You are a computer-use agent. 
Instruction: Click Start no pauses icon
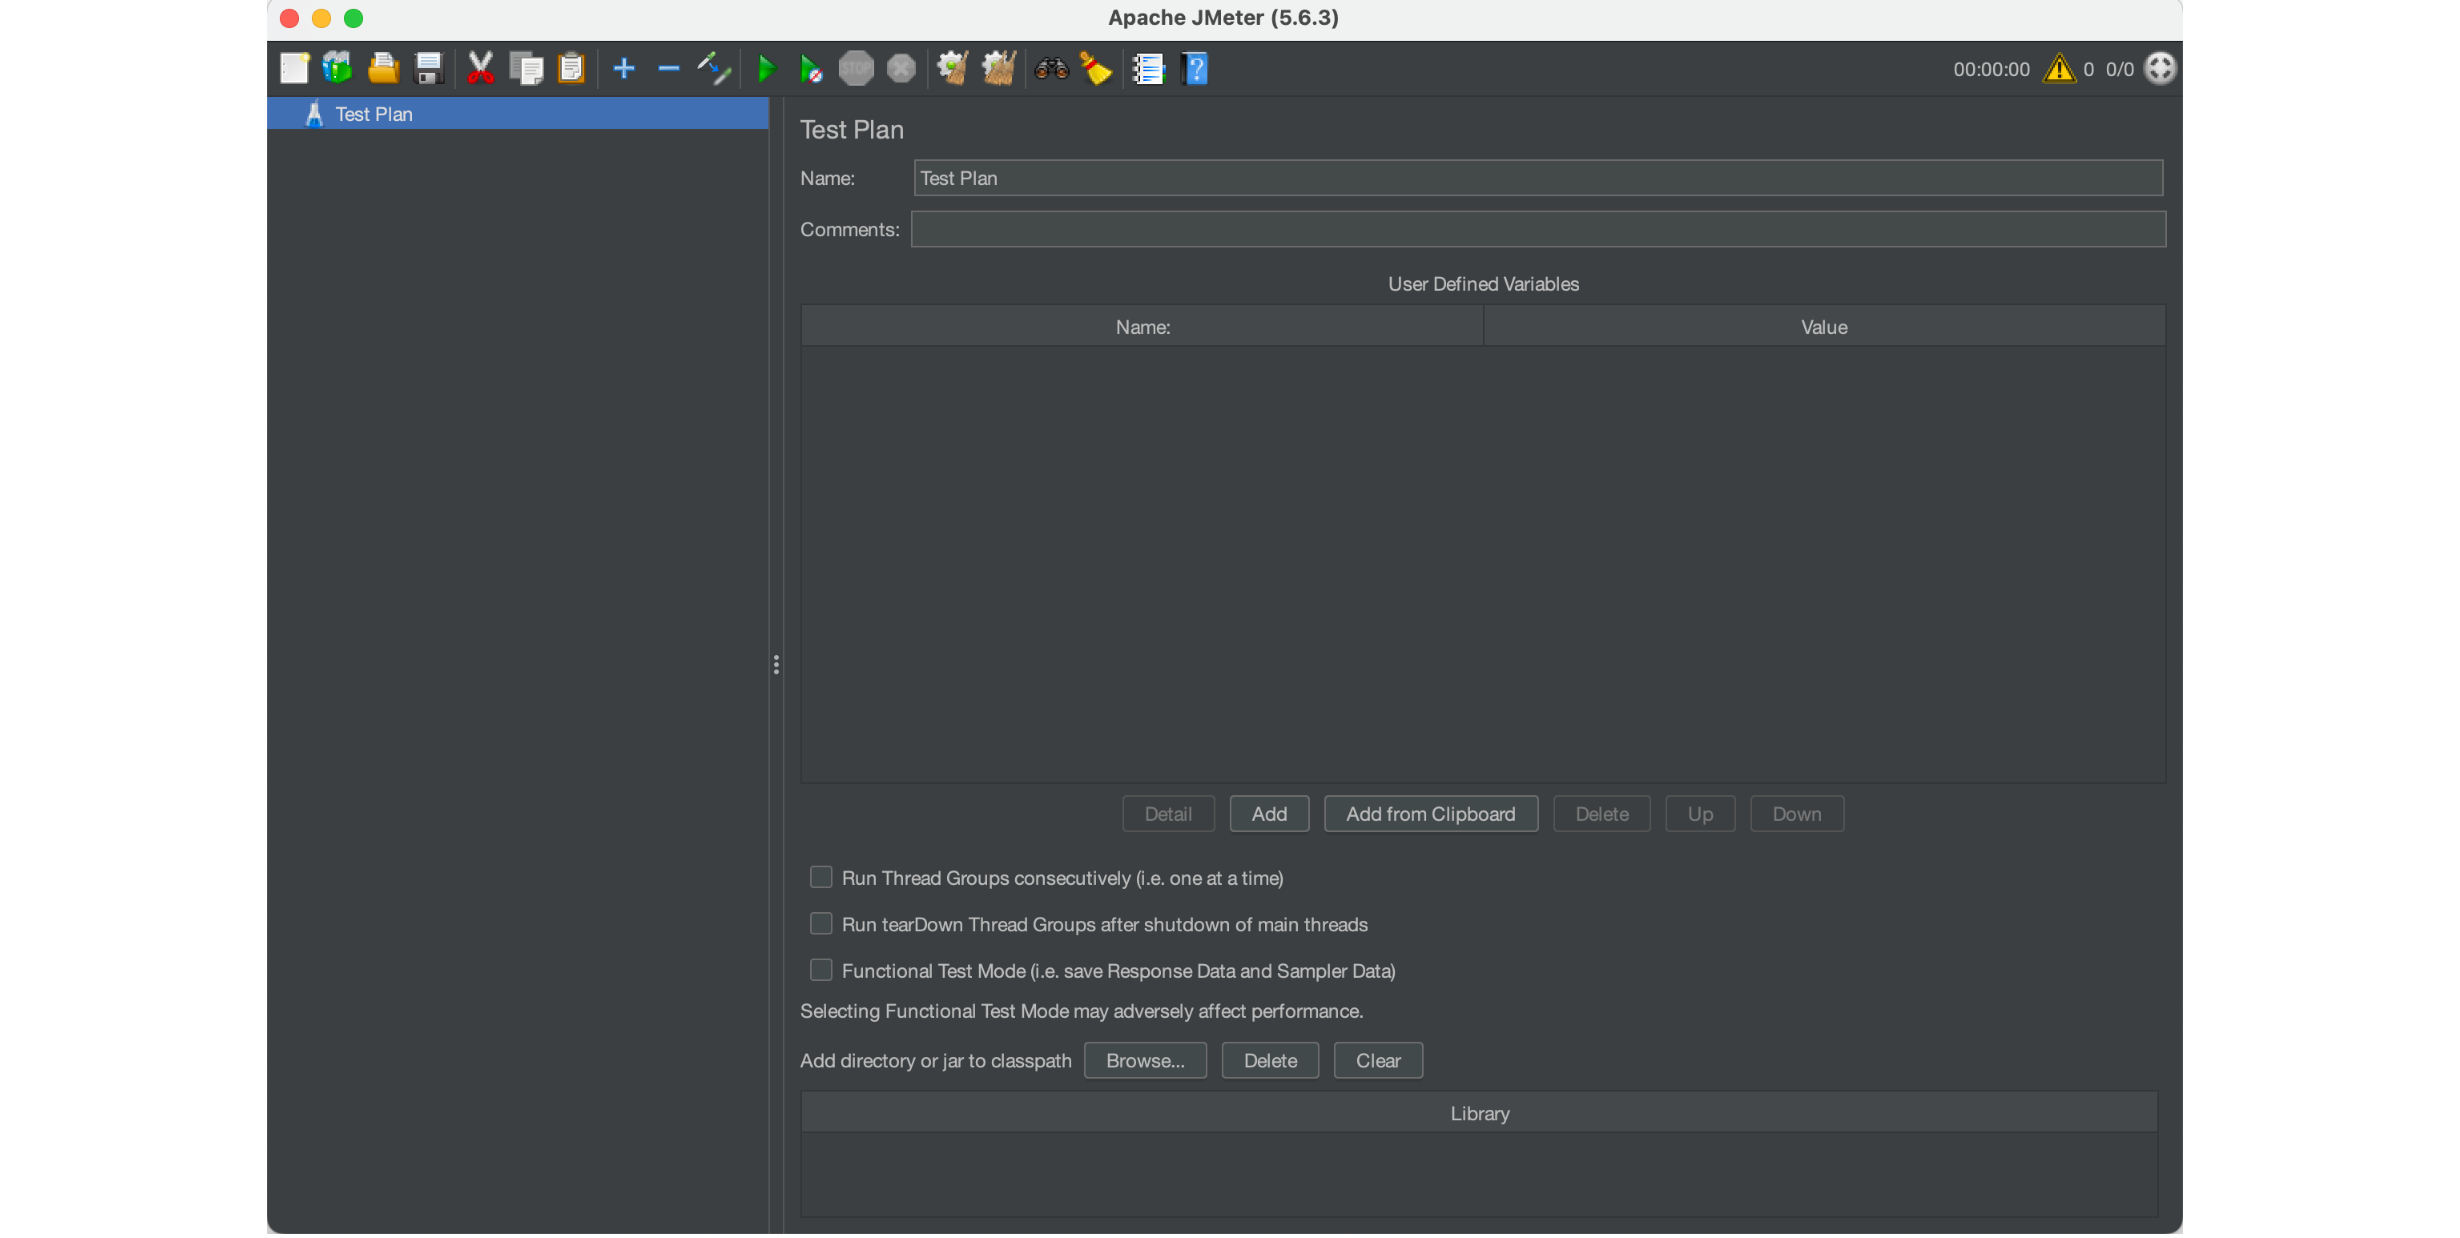click(x=811, y=69)
